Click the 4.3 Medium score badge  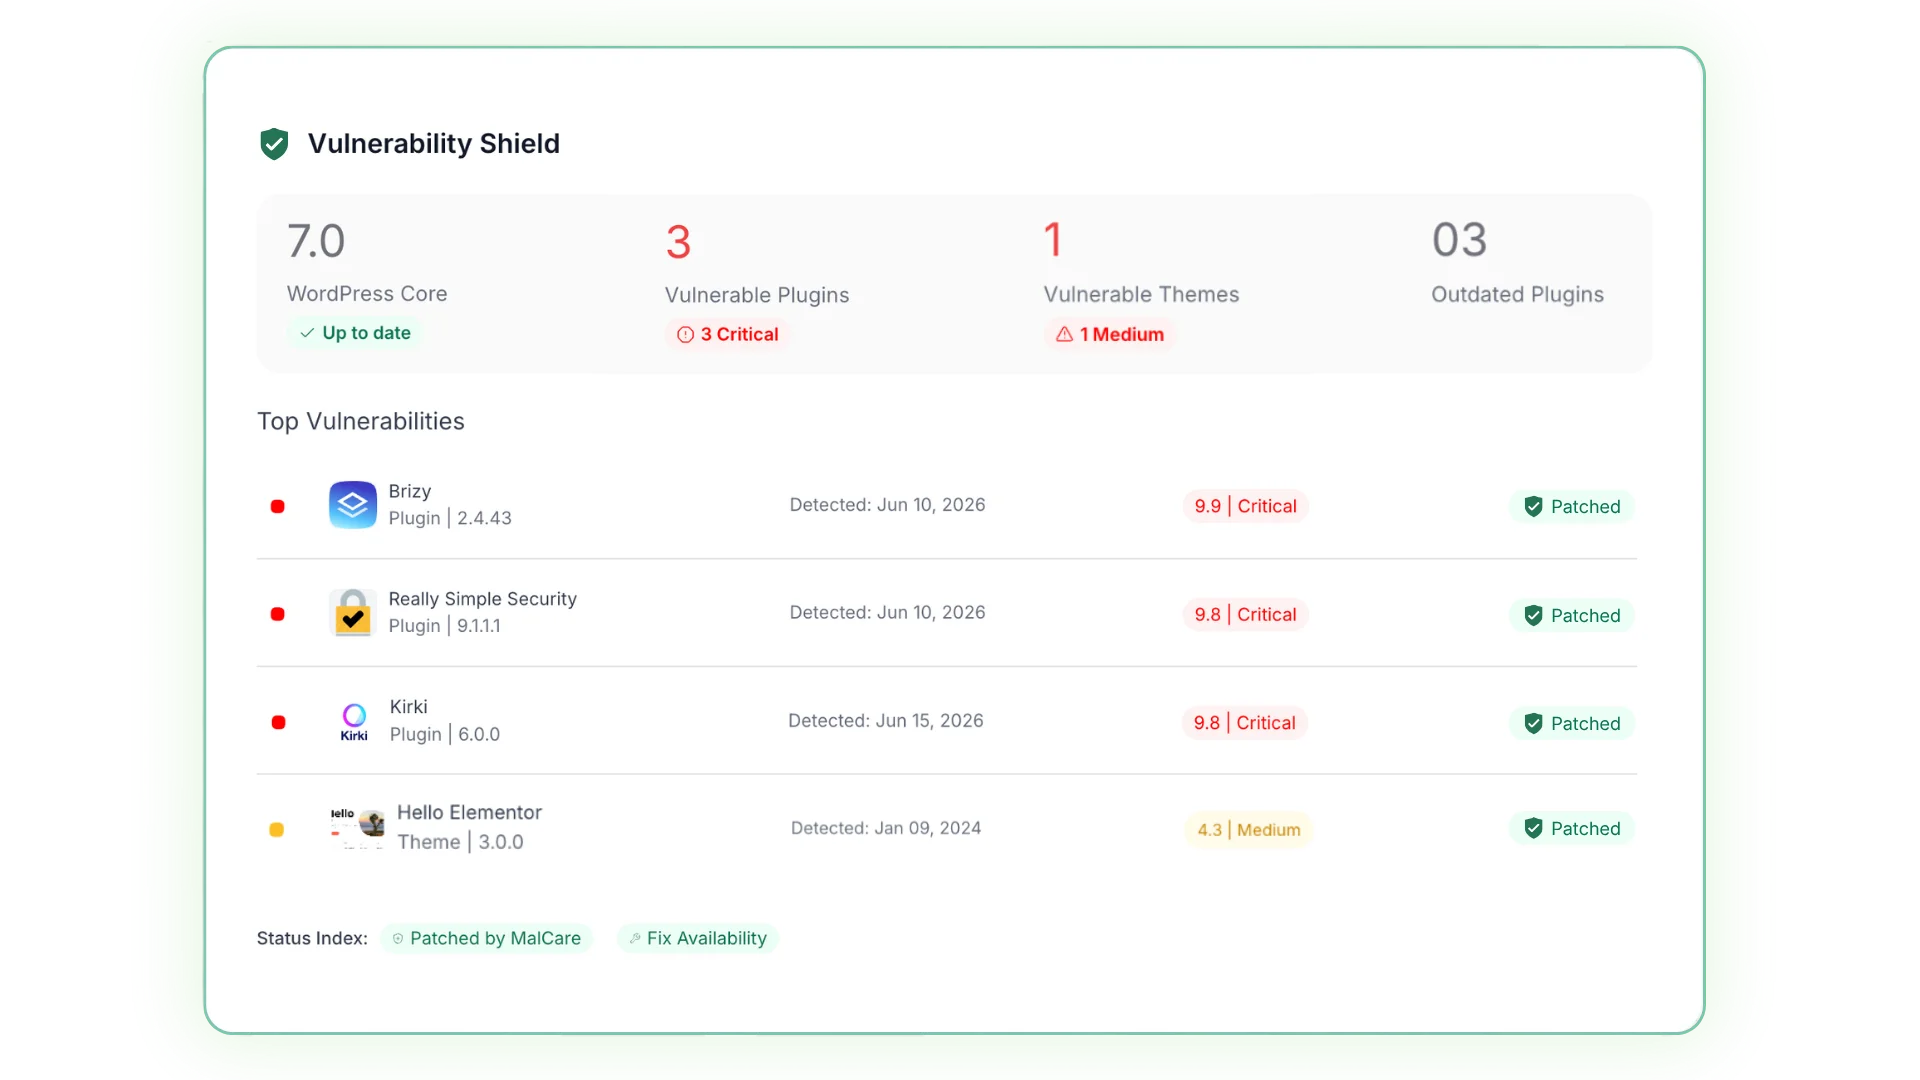click(x=1249, y=830)
